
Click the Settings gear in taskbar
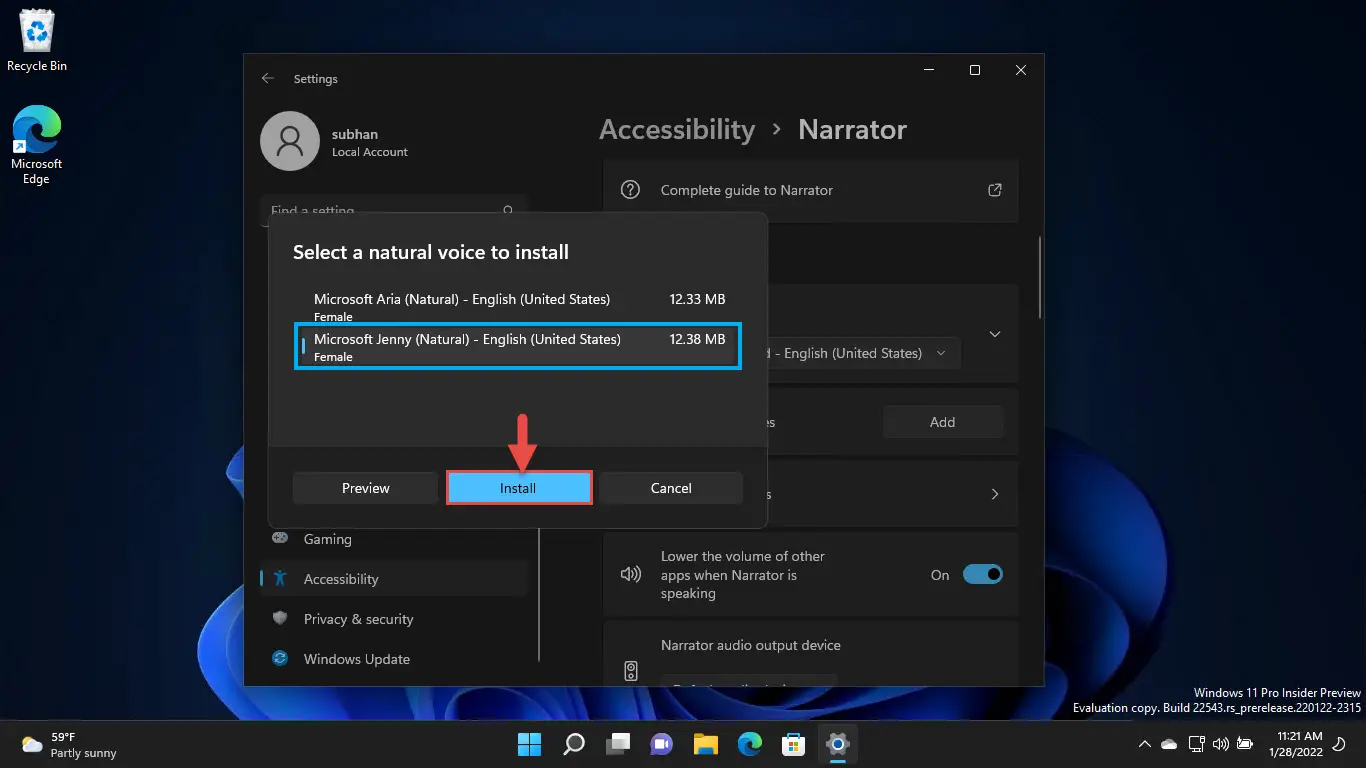pos(838,744)
